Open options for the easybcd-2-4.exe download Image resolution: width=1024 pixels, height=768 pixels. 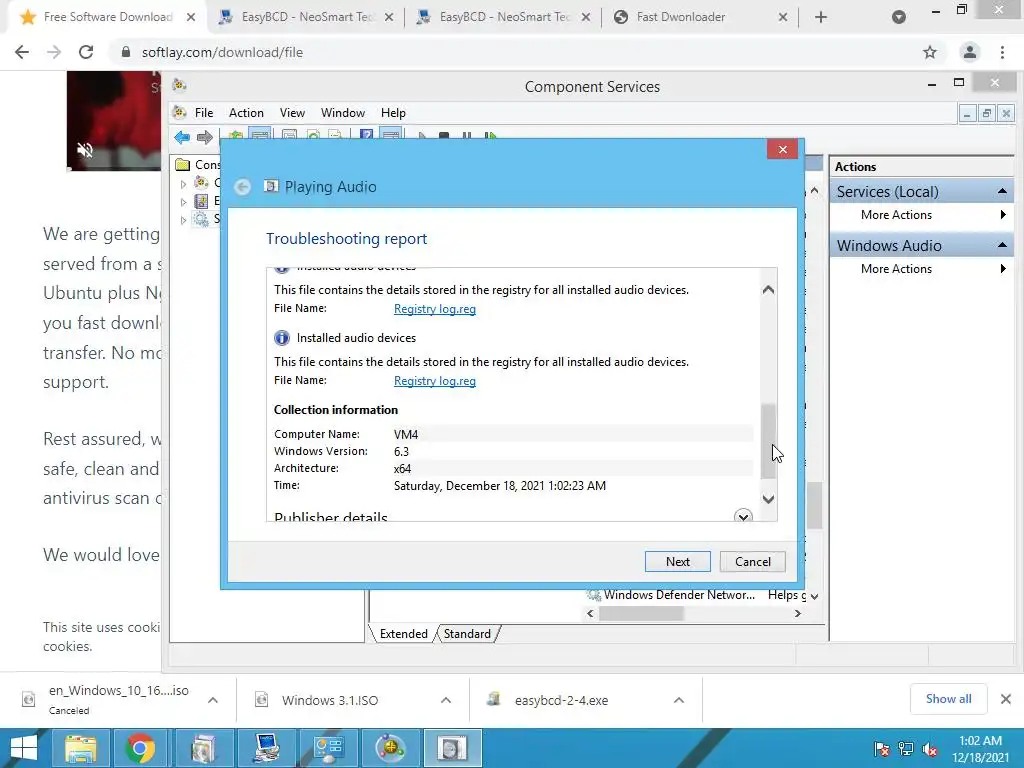tap(679, 700)
